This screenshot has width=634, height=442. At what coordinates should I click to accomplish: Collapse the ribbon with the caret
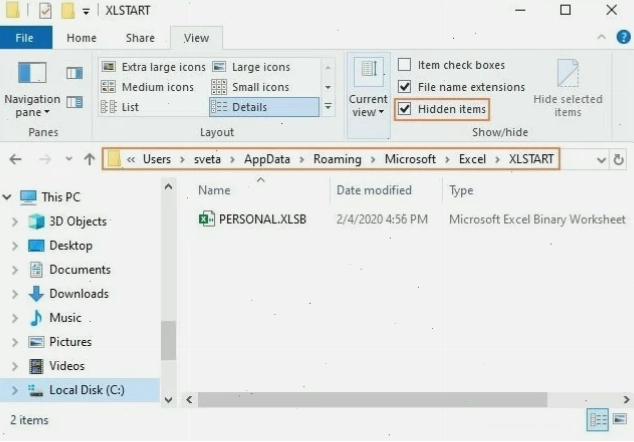tap(601, 38)
